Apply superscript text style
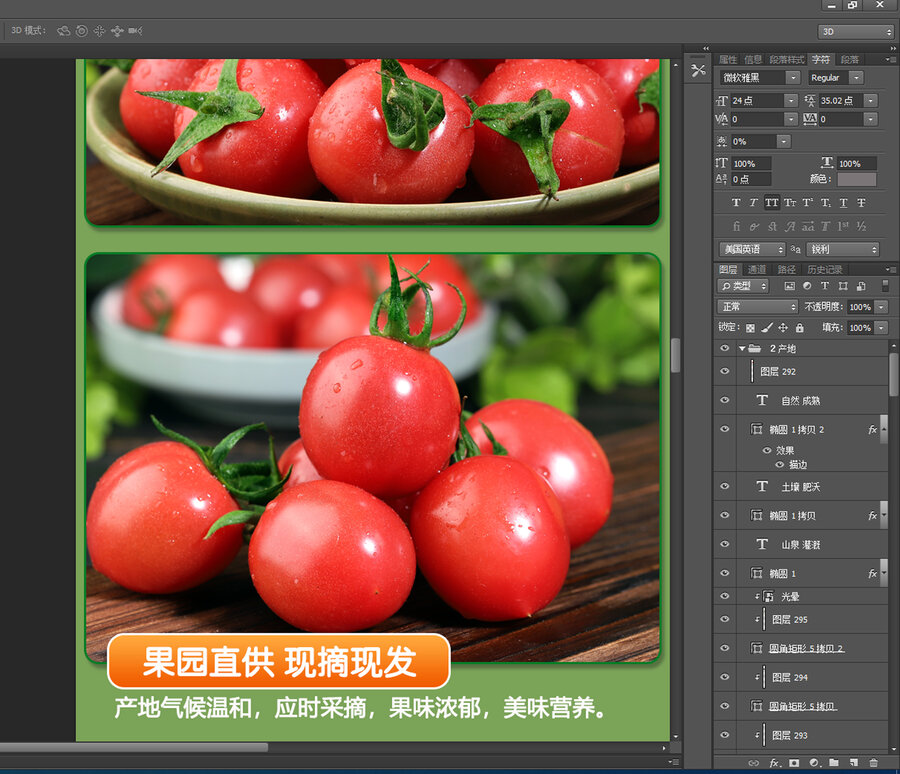The image size is (900, 774). [x=808, y=203]
